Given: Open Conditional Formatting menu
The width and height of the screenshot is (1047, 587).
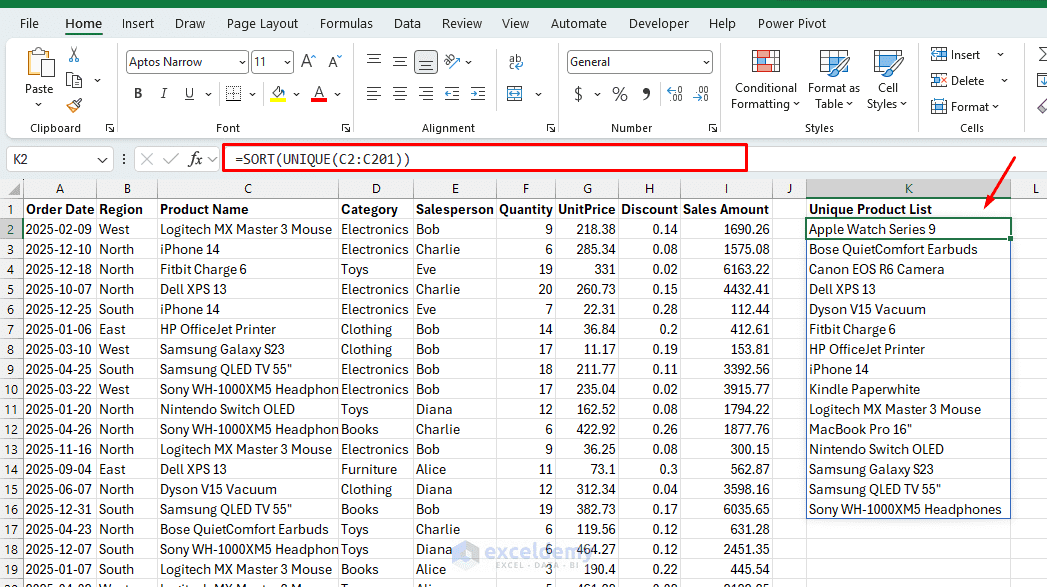Looking at the screenshot, I should pyautogui.click(x=765, y=79).
